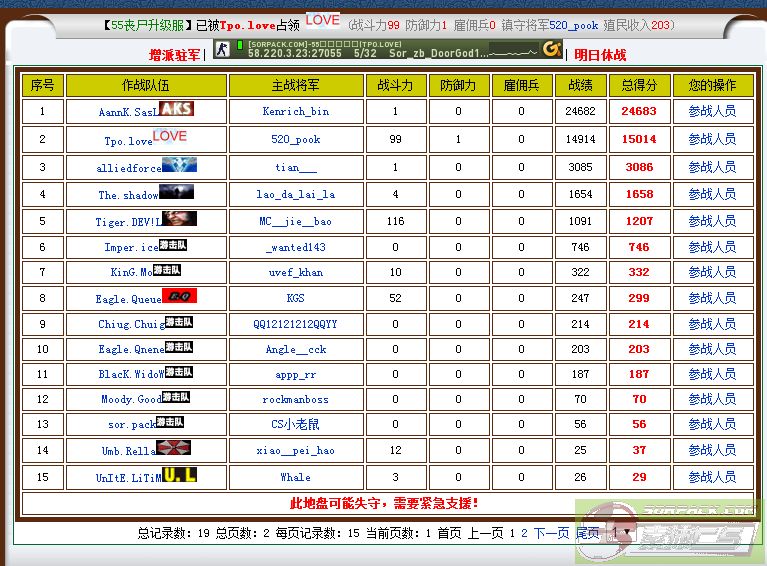Click the Tiger.DEV!L team avatar
The height and width of the screenshot is (566, 767).
pos(177,218)
